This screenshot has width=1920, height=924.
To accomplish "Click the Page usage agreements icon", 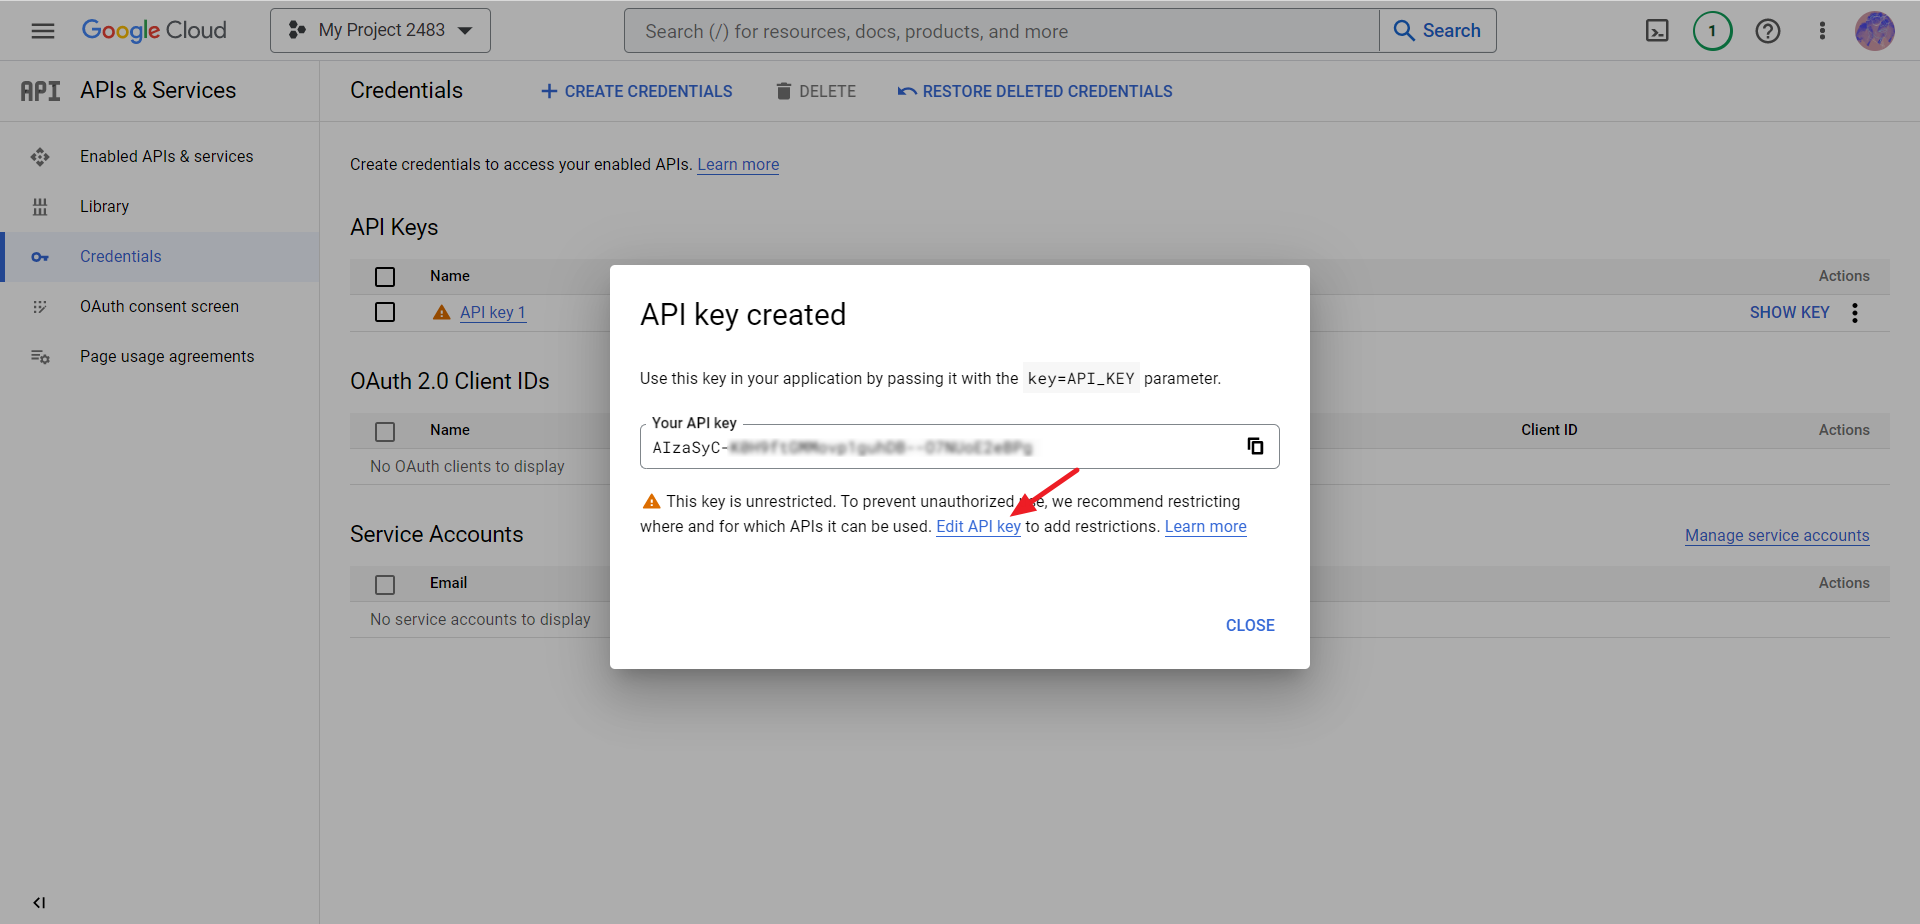I will point(40,357).
